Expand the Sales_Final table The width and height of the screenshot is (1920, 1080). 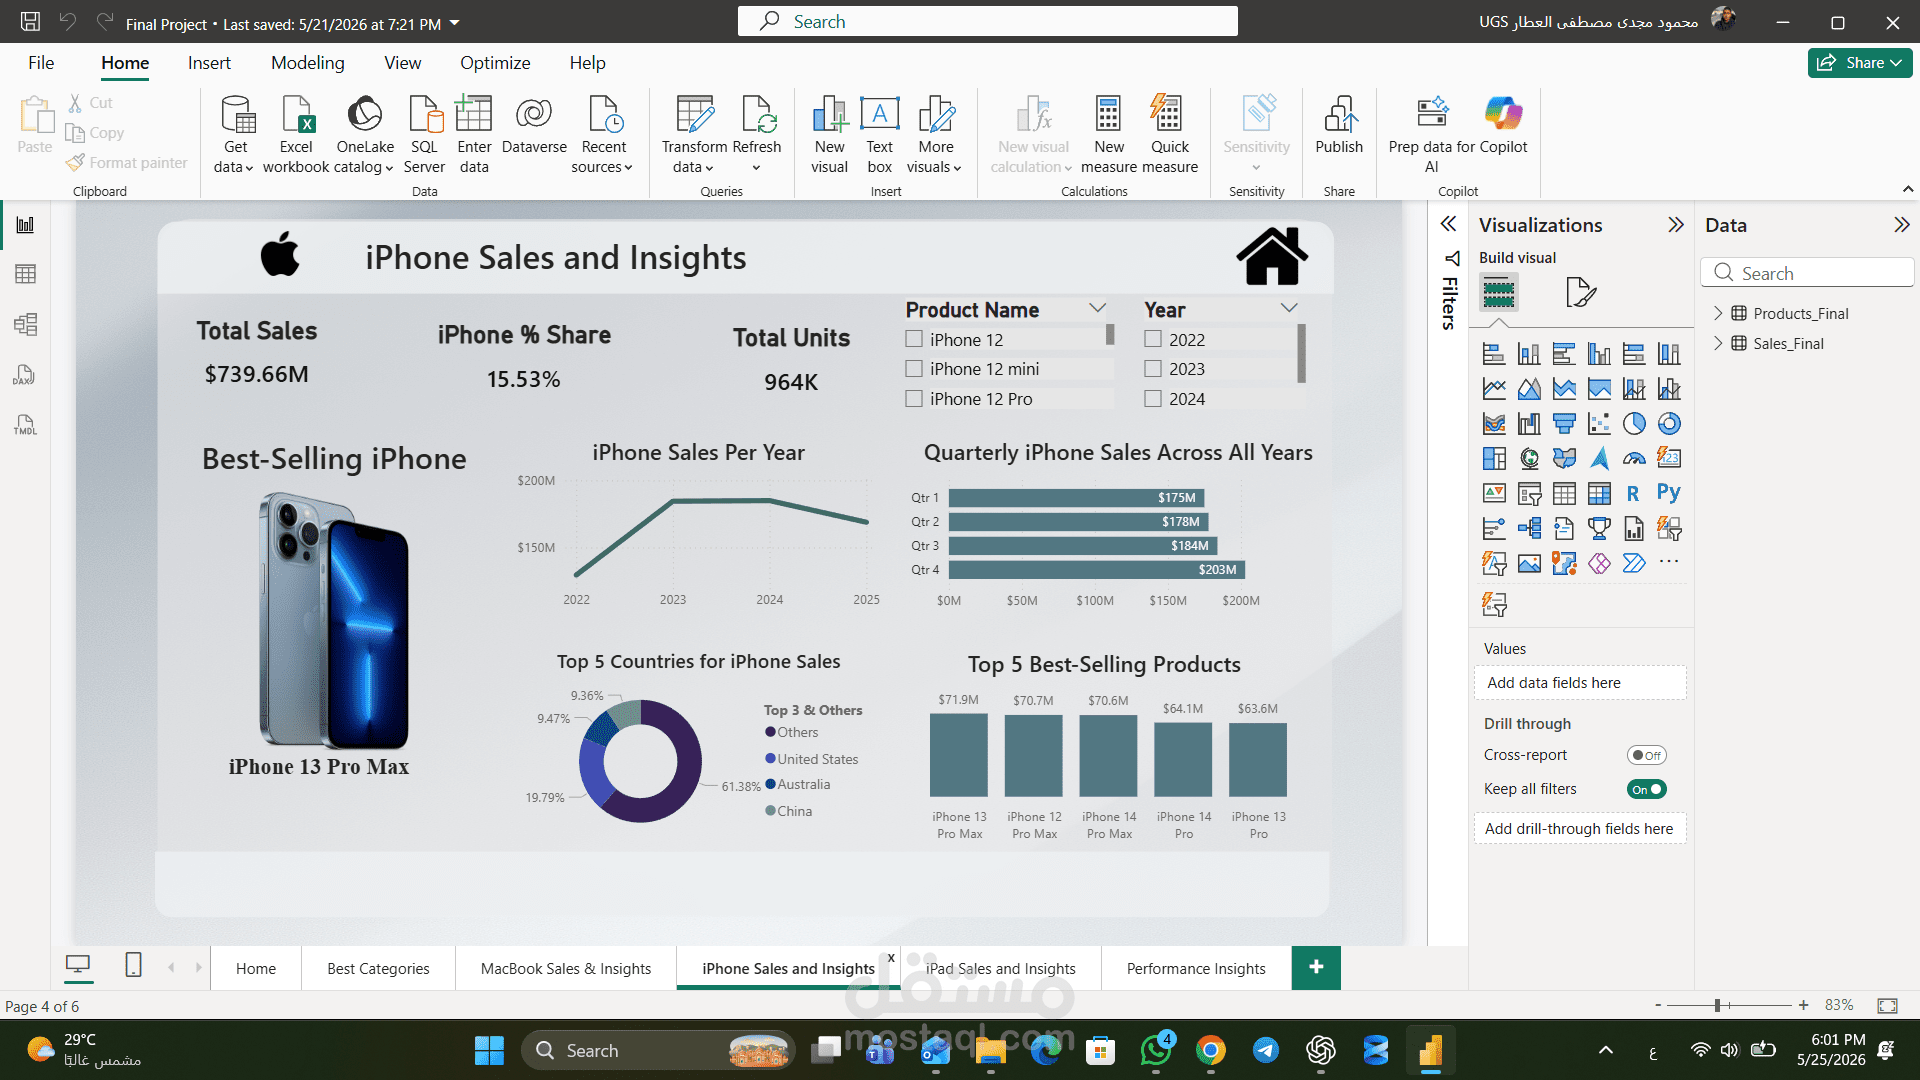[1718, 343]
